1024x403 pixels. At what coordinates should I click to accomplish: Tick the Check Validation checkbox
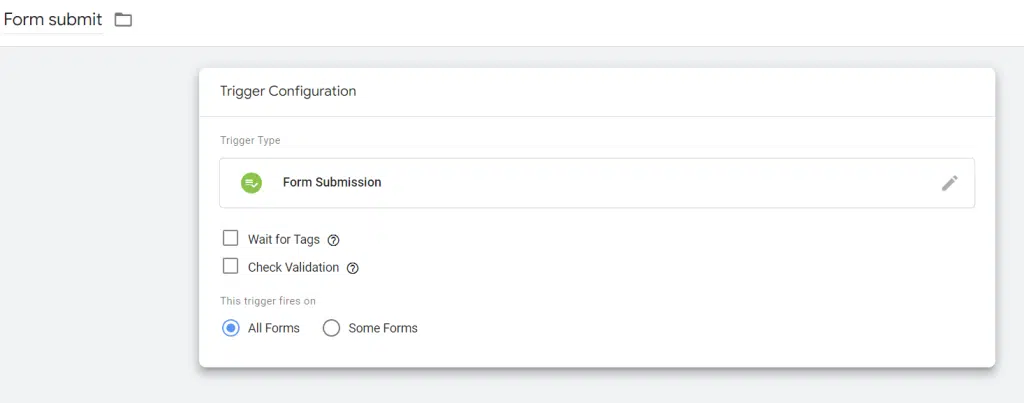pos(230,267)
